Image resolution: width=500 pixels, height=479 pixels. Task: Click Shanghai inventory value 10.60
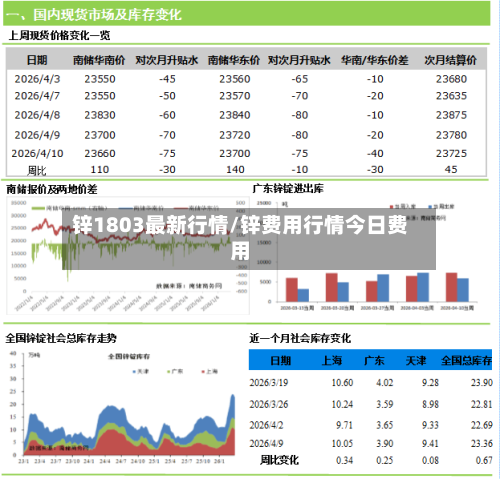[342, 383]
